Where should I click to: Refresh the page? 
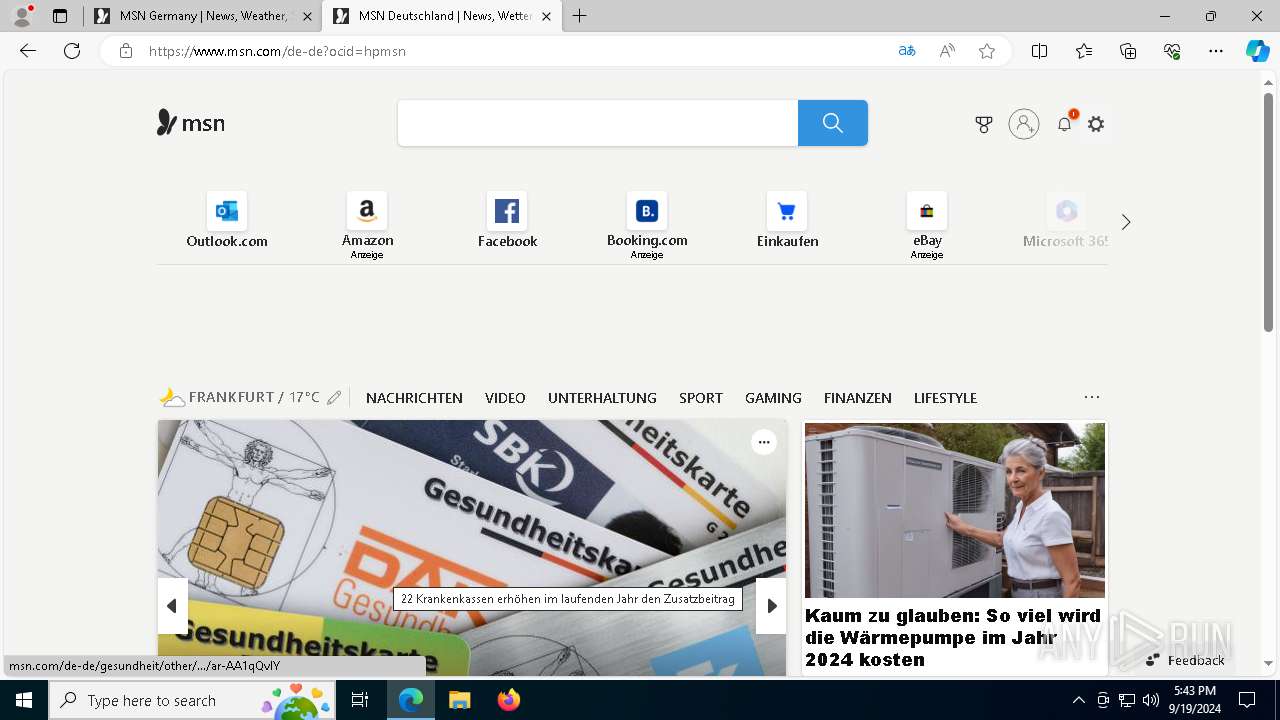point(72,51)
